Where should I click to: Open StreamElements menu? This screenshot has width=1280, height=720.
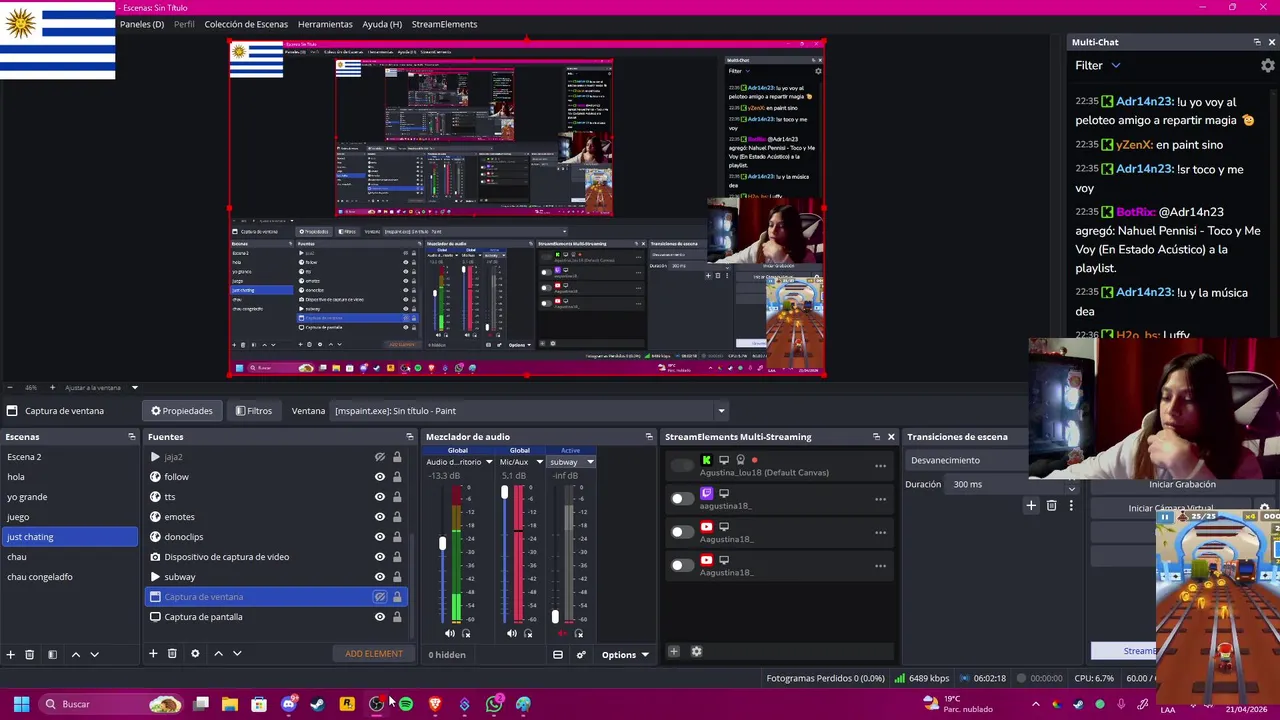click(444, 24)
